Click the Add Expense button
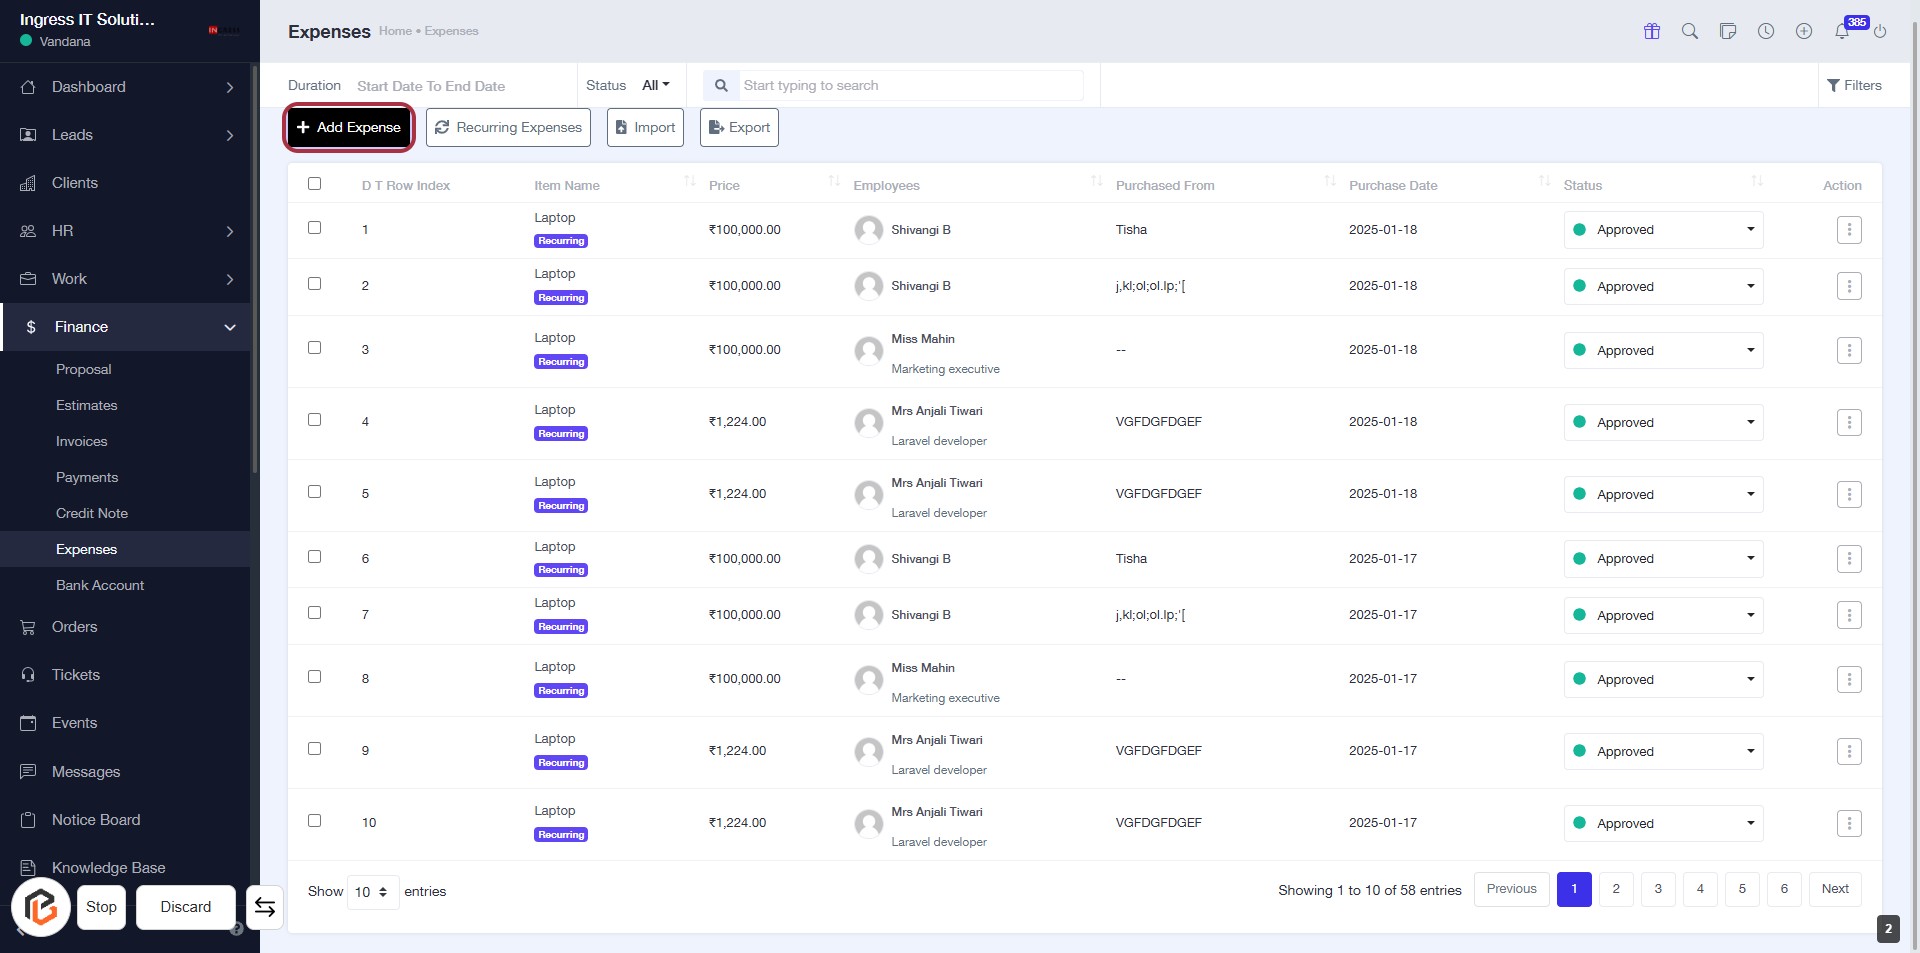The image size is (1920, 953). (x=349, y=128)
